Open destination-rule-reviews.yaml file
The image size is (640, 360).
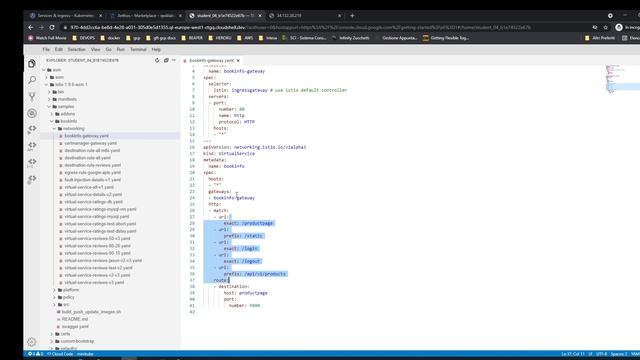click(x=92, y=165)
